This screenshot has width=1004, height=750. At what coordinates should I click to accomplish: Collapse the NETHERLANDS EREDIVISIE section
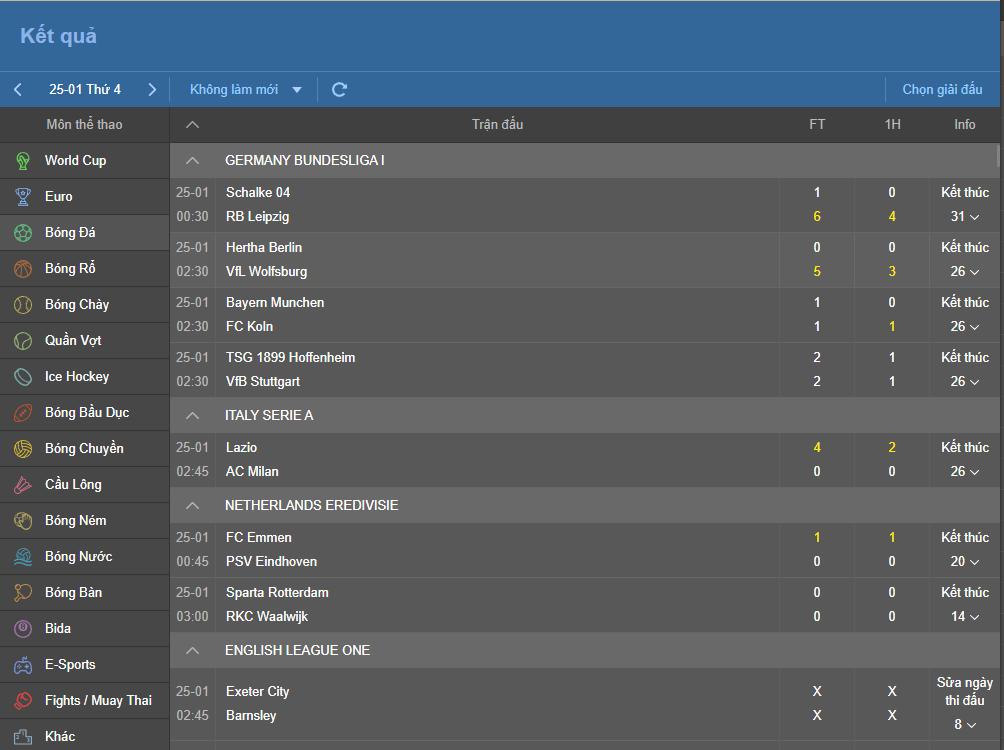[x=192, y=506]
